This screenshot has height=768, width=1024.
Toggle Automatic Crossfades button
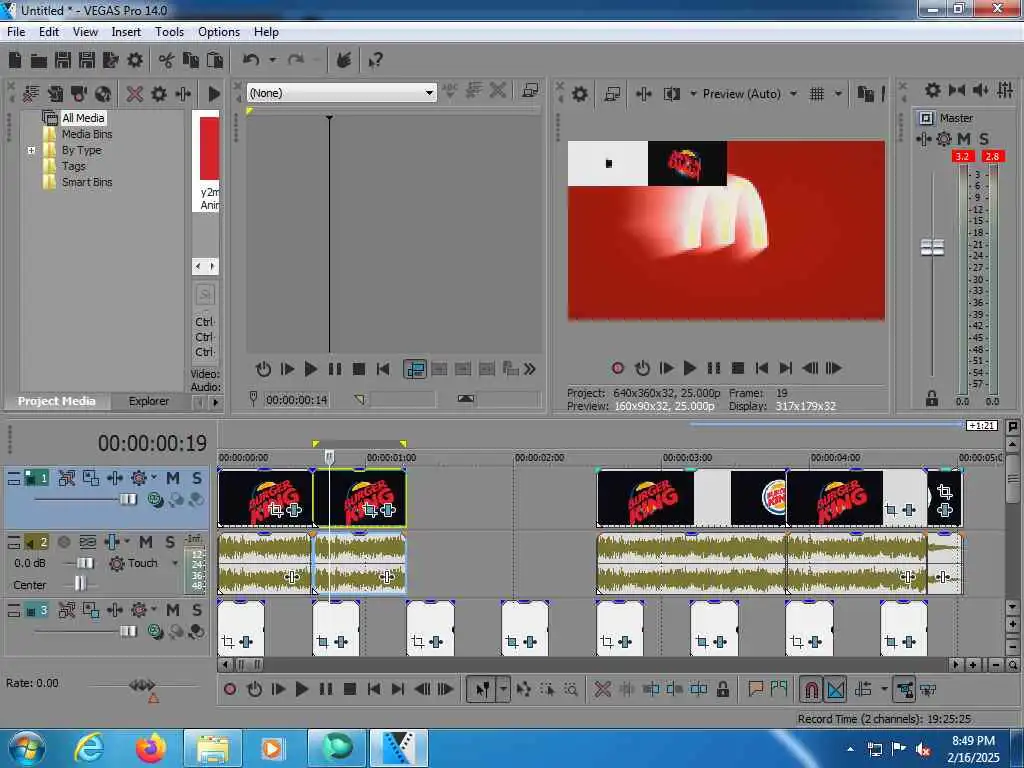coord(835,689)
